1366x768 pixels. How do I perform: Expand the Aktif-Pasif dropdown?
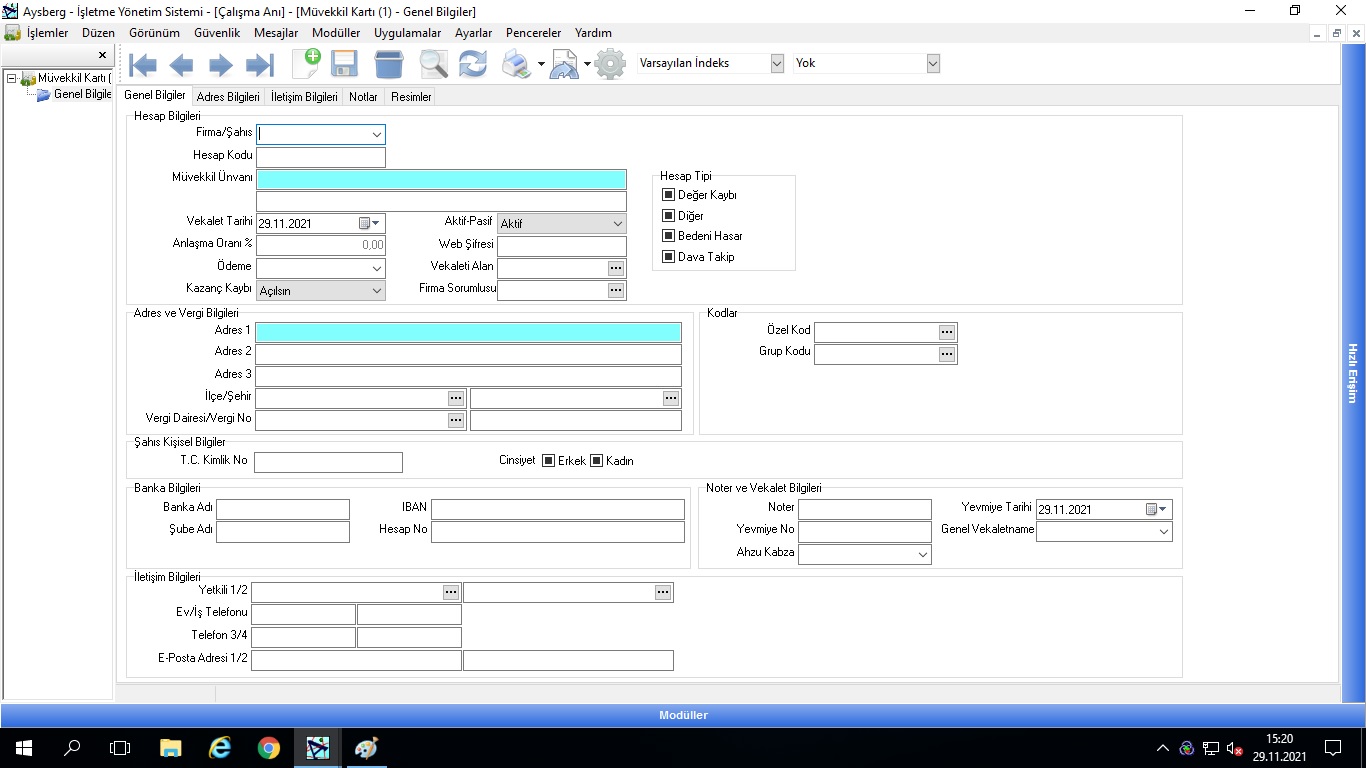point(617,224)
